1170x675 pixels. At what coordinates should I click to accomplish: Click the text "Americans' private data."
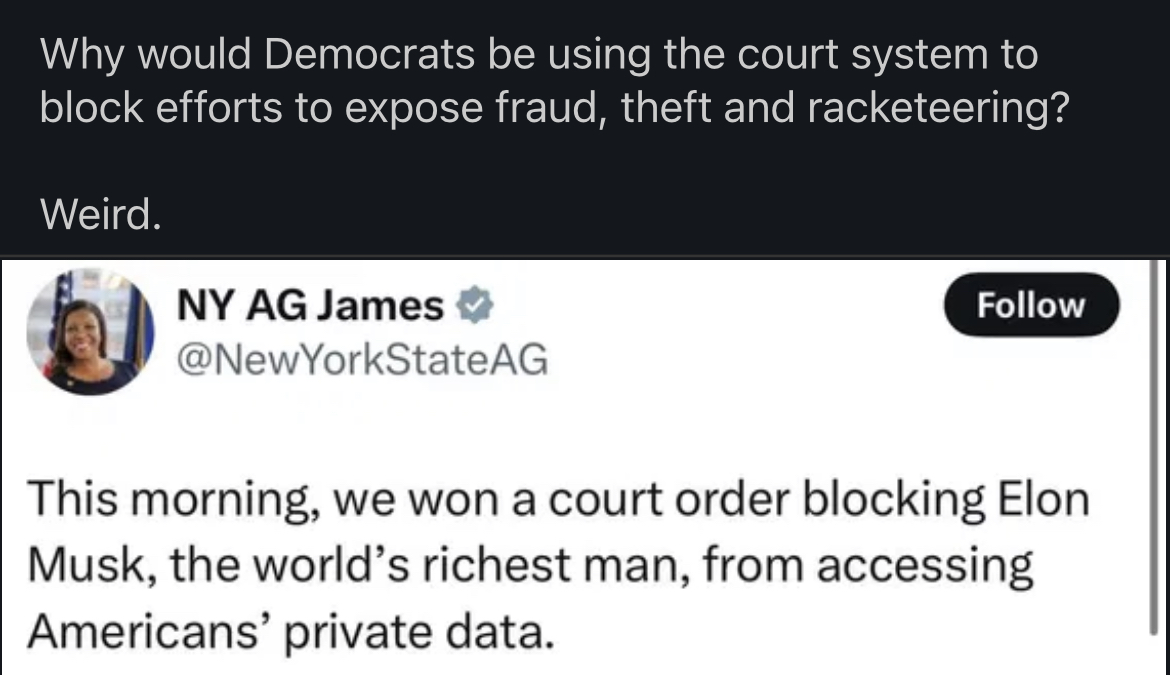290,632
